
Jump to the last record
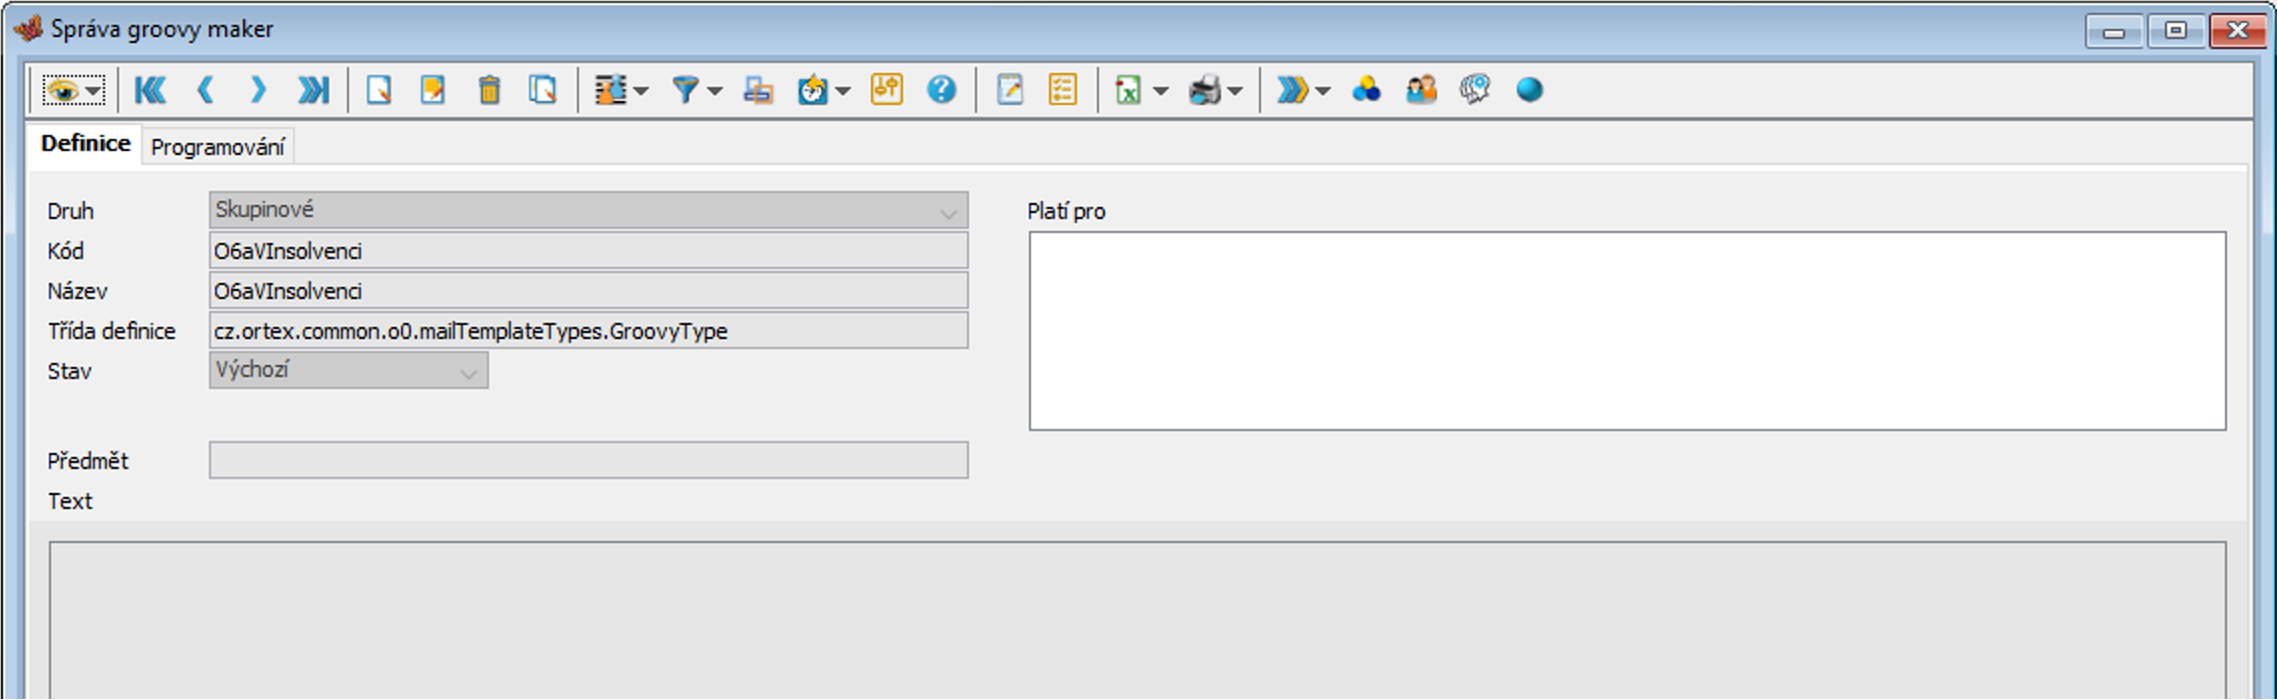click(x=313, y=91)
